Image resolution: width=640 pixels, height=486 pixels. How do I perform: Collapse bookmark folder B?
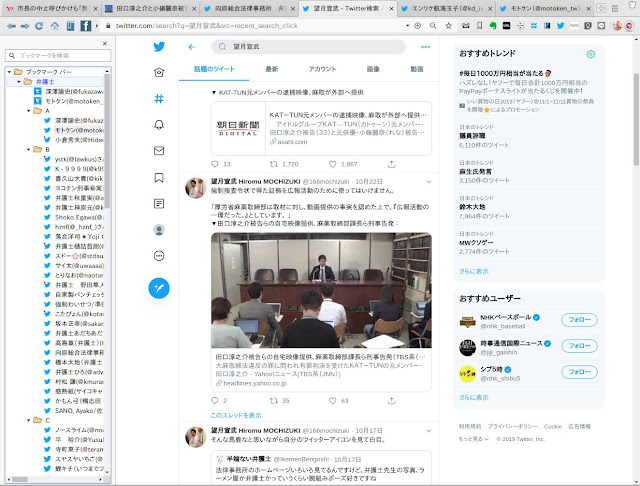click(29, 149)
